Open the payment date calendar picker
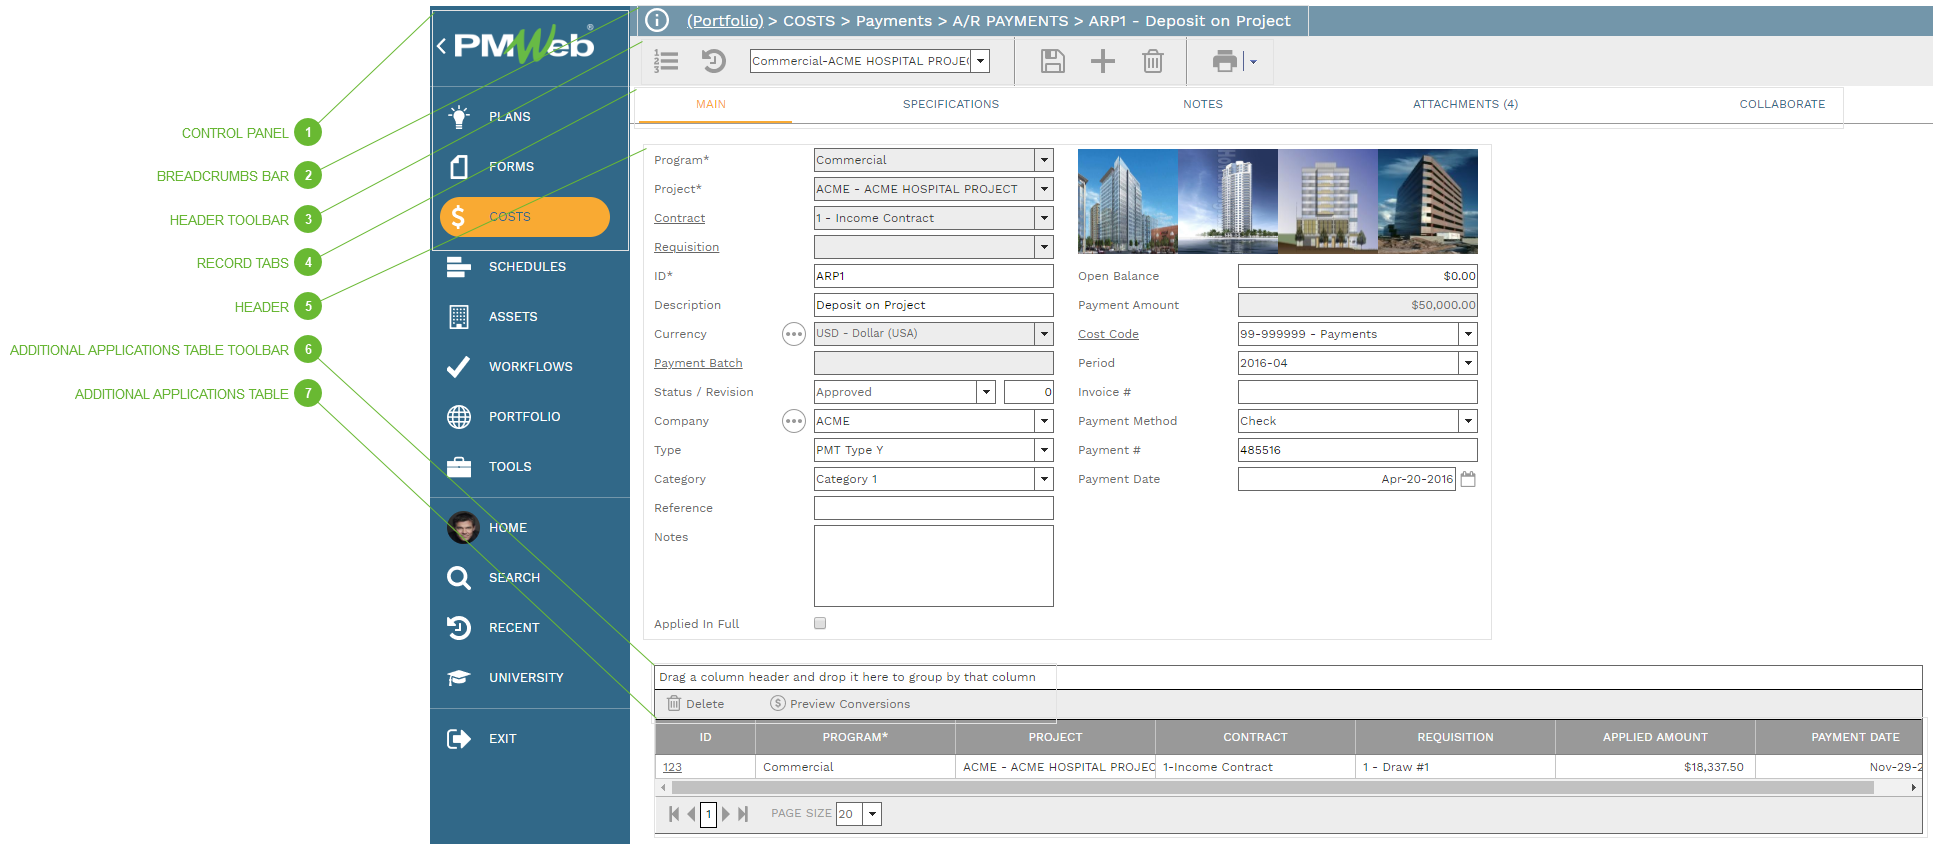 tap(1468, 479)
